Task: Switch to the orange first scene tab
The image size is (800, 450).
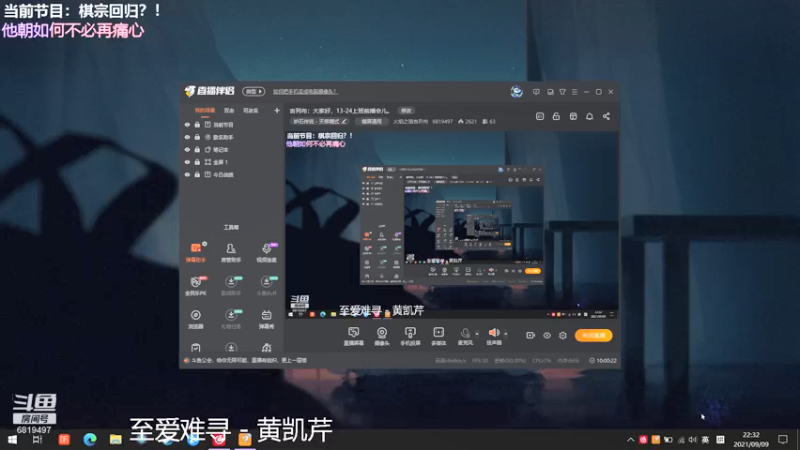Action: tap(205, 110)
